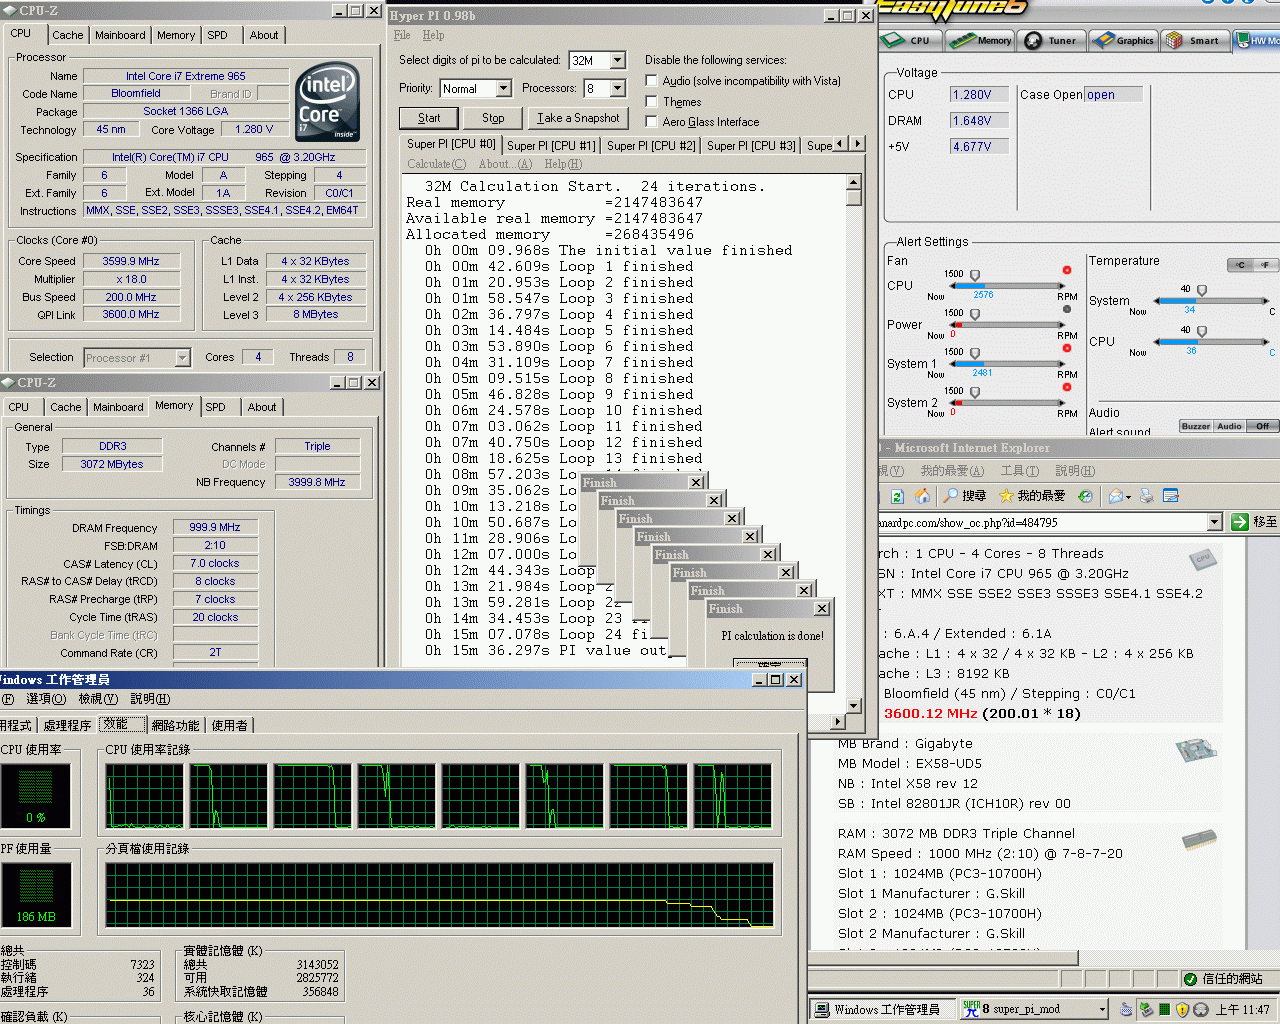Viewport: 1280px width, 1024px height.
Task: Set the alert sound to Audio
Action: click(x=1229, y=426)
